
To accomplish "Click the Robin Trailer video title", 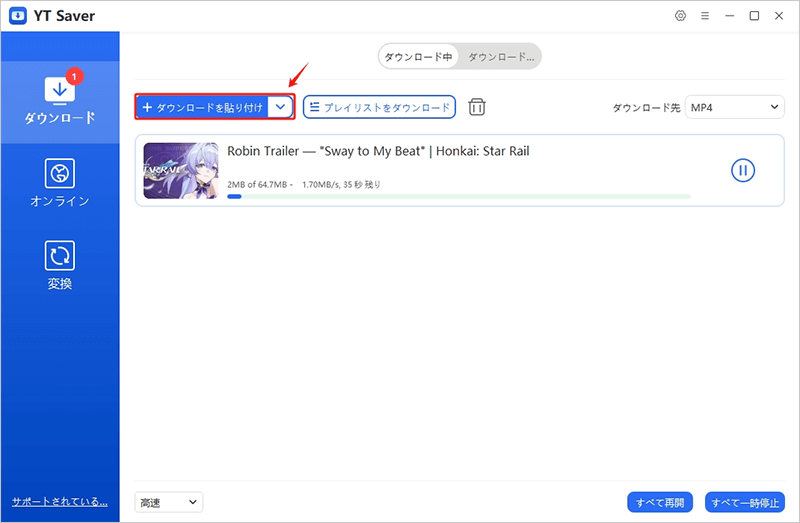I will pos(378,151).
